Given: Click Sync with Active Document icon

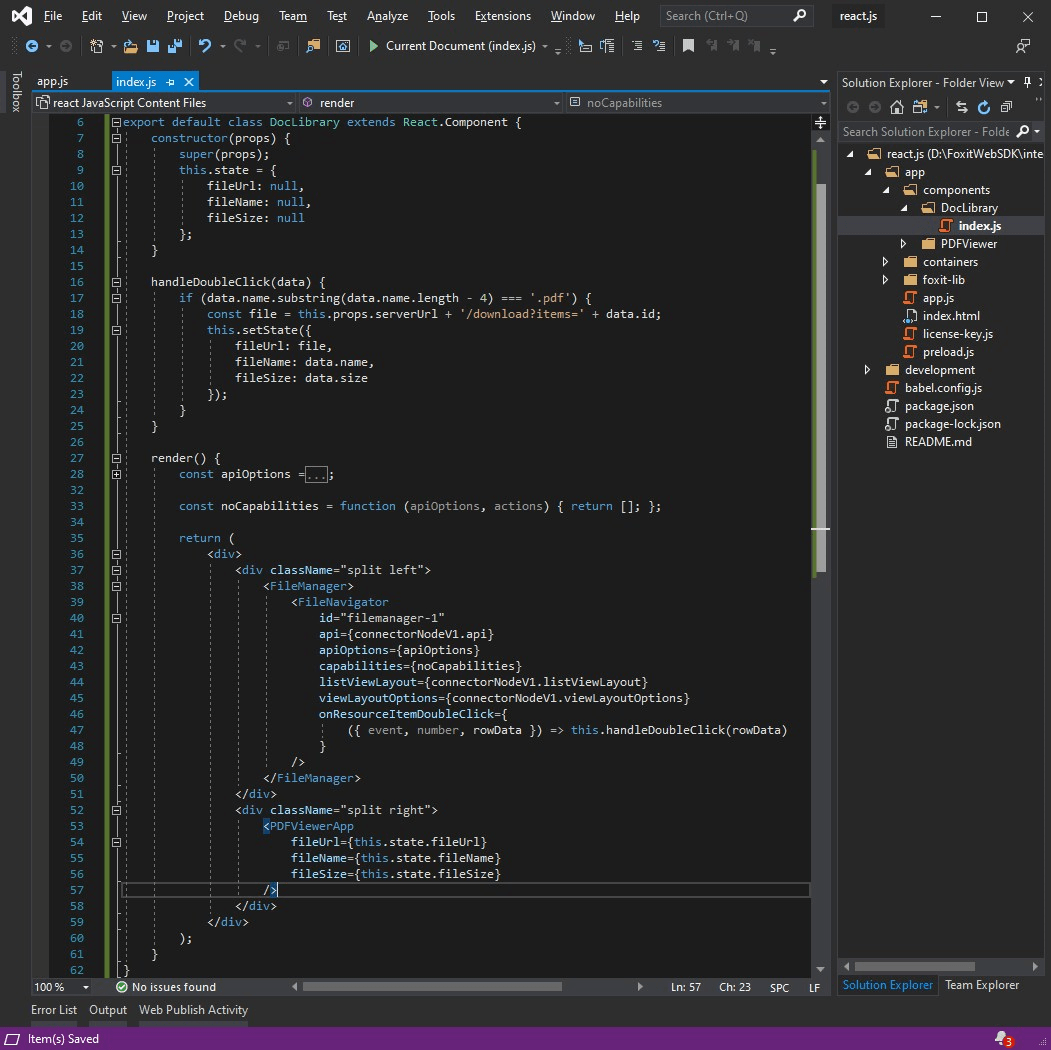Looking at the screenshot, I should tap(962, 107).
